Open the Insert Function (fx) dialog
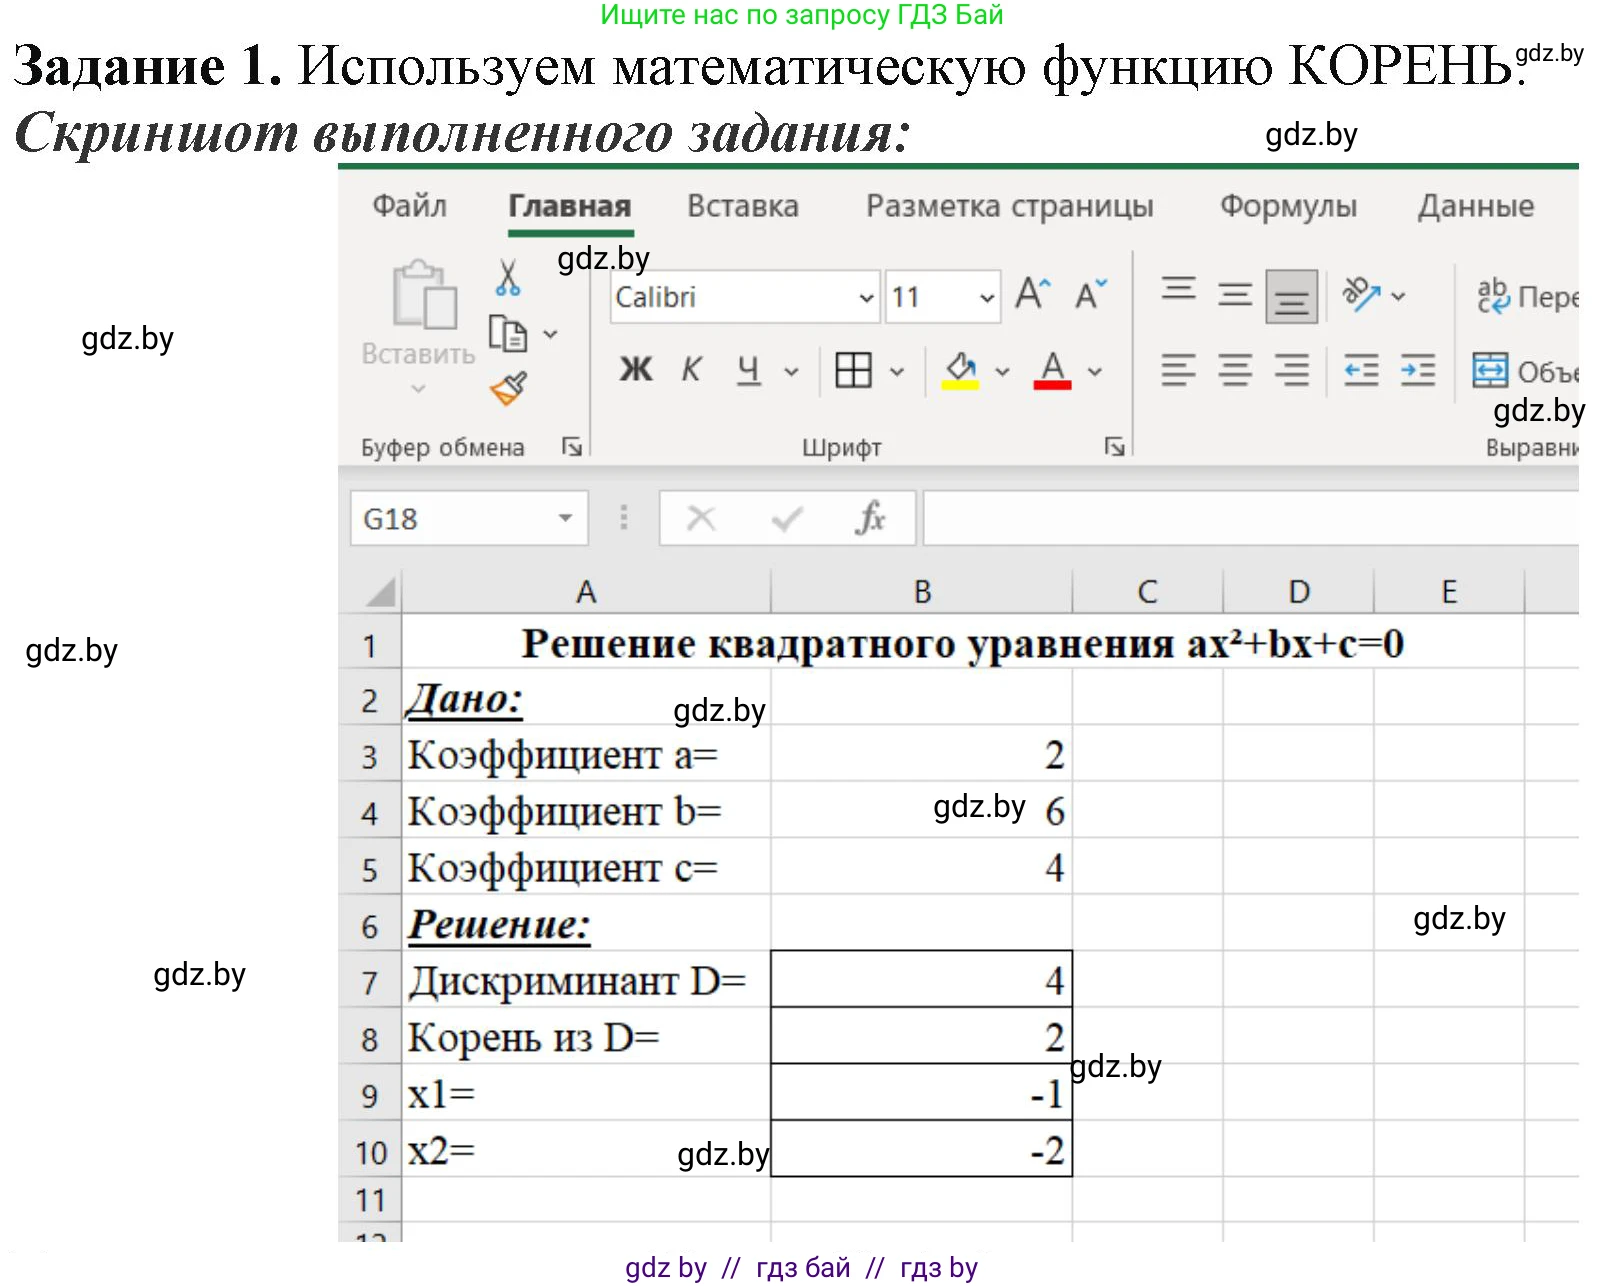The height and width of the screenshot is (1286, 1606). [x=872, y=519]
